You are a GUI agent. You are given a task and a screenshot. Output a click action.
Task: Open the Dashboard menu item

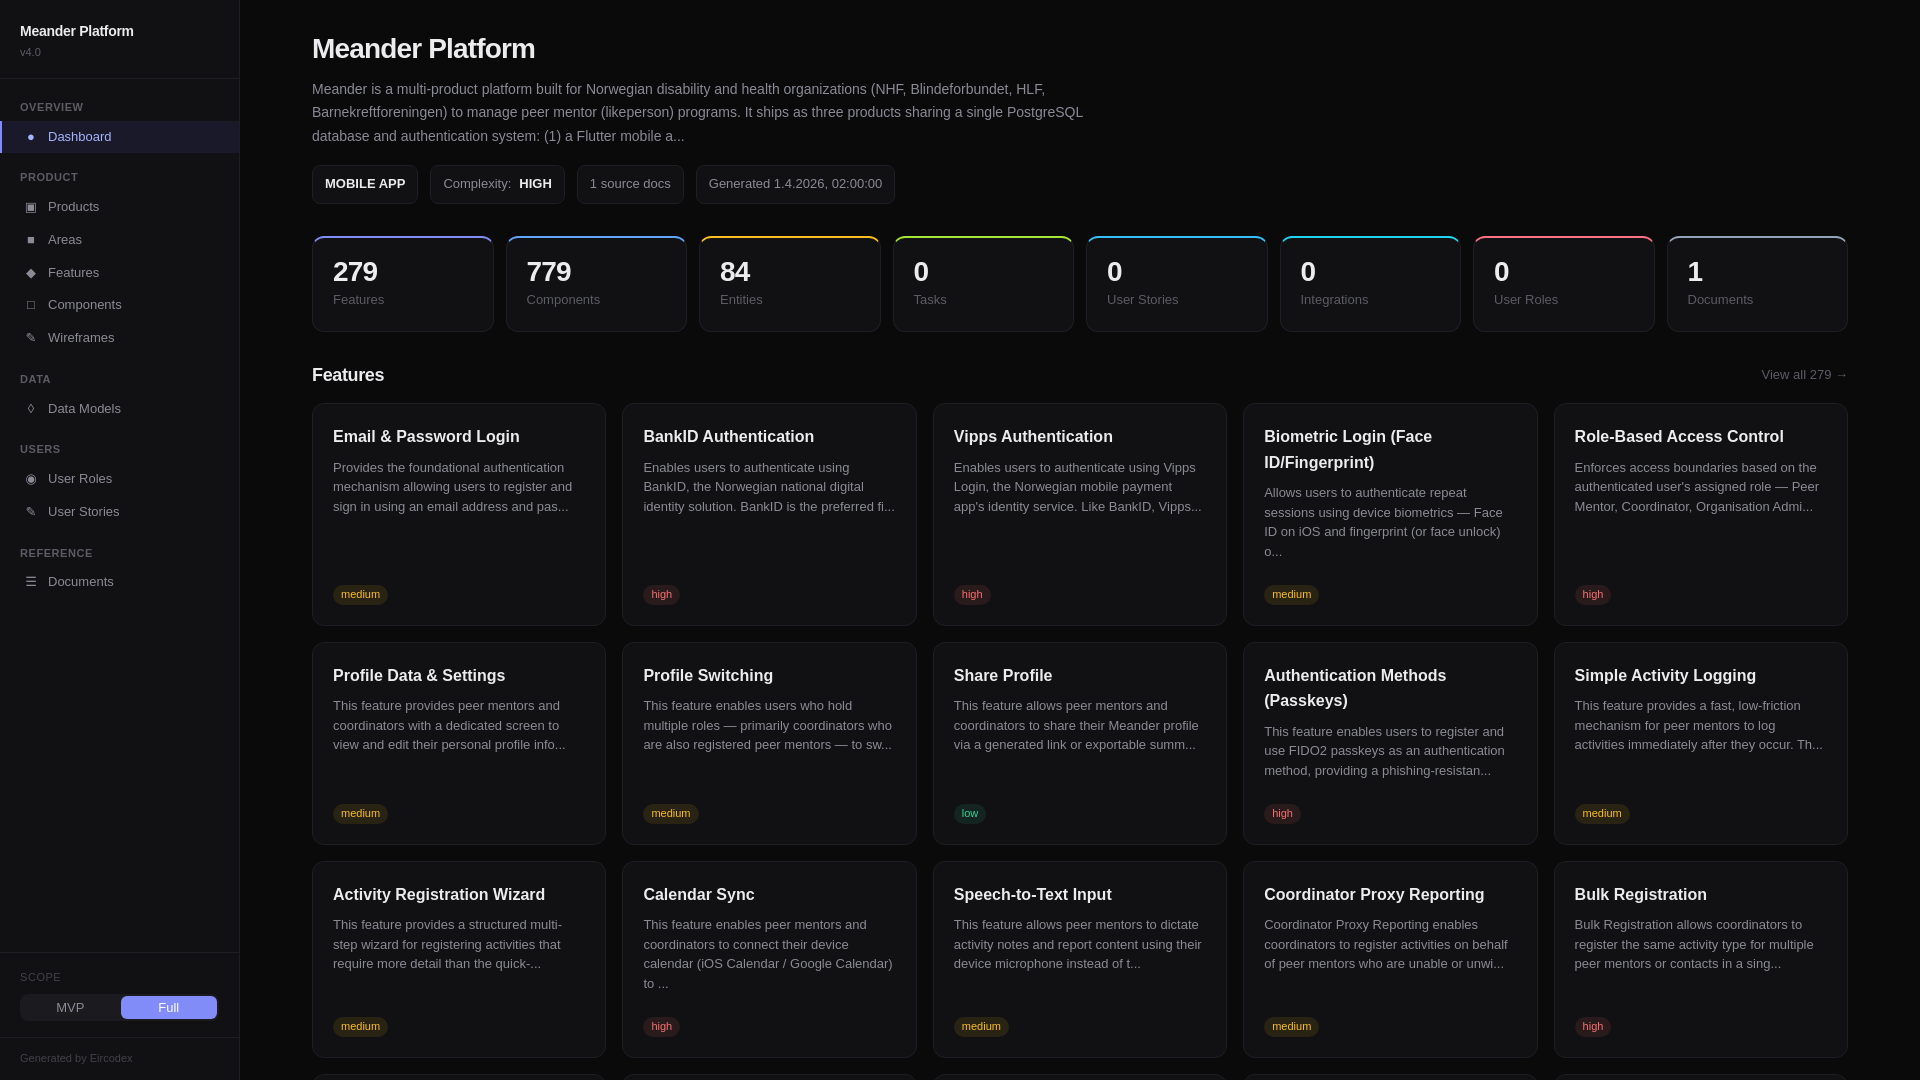click(x=120, y=137)
